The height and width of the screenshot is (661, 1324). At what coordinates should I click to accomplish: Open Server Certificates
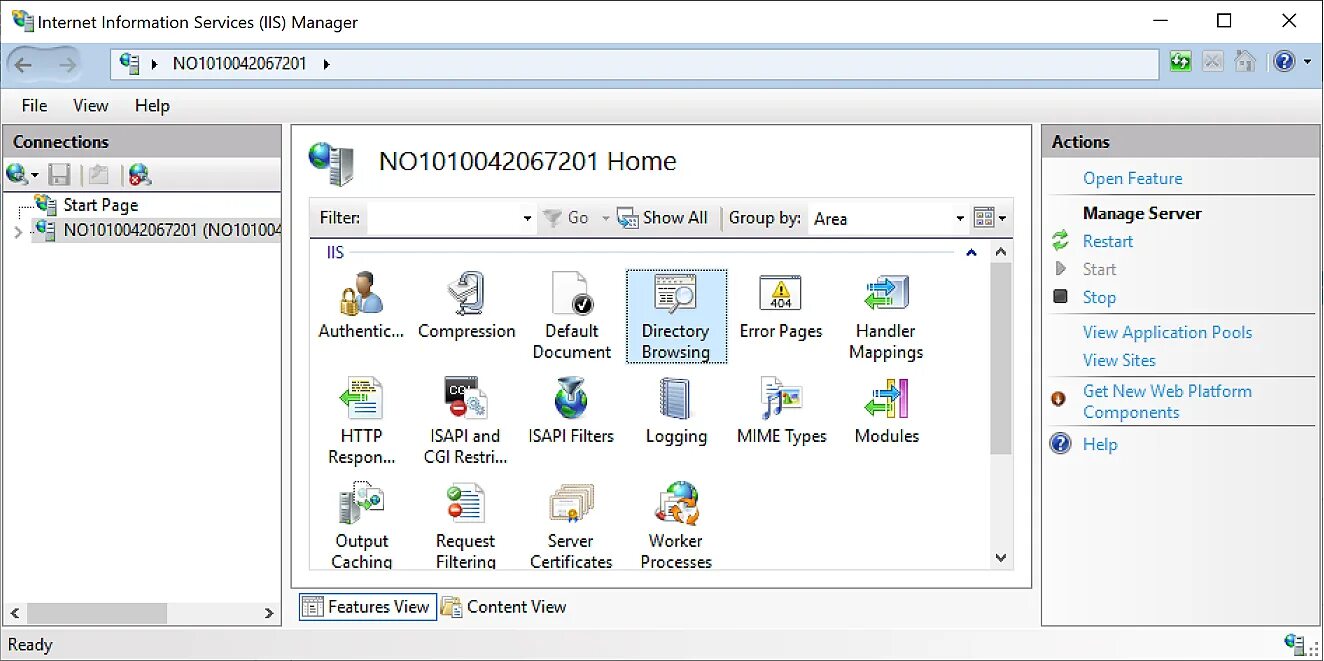click(571, 525)
